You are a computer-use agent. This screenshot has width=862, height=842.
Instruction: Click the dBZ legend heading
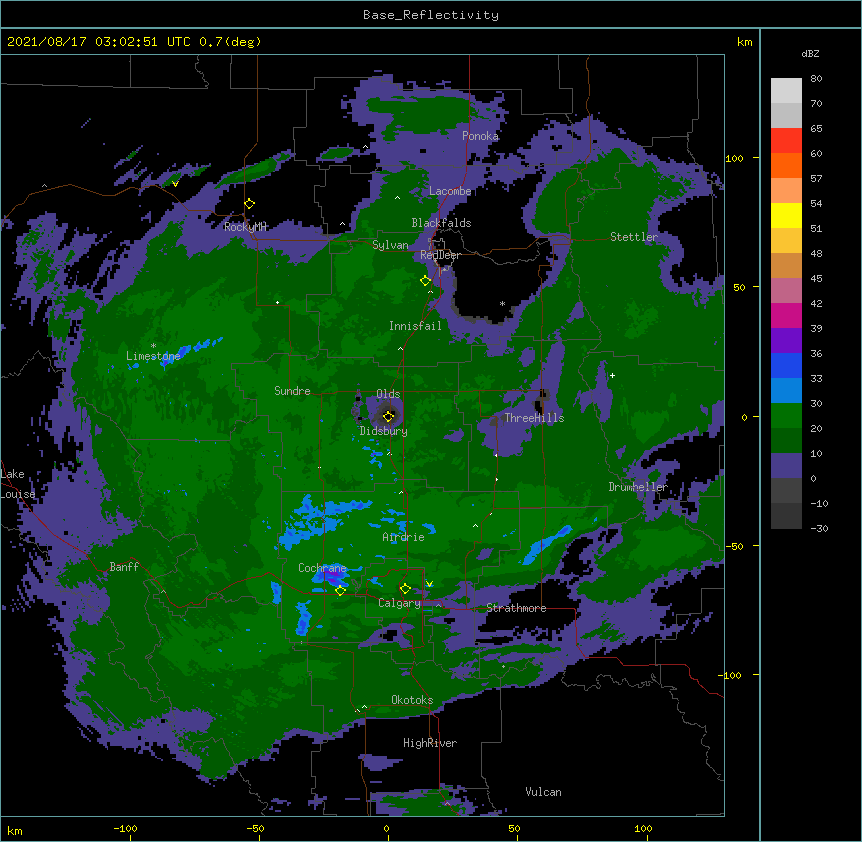[x=810, y=53]
